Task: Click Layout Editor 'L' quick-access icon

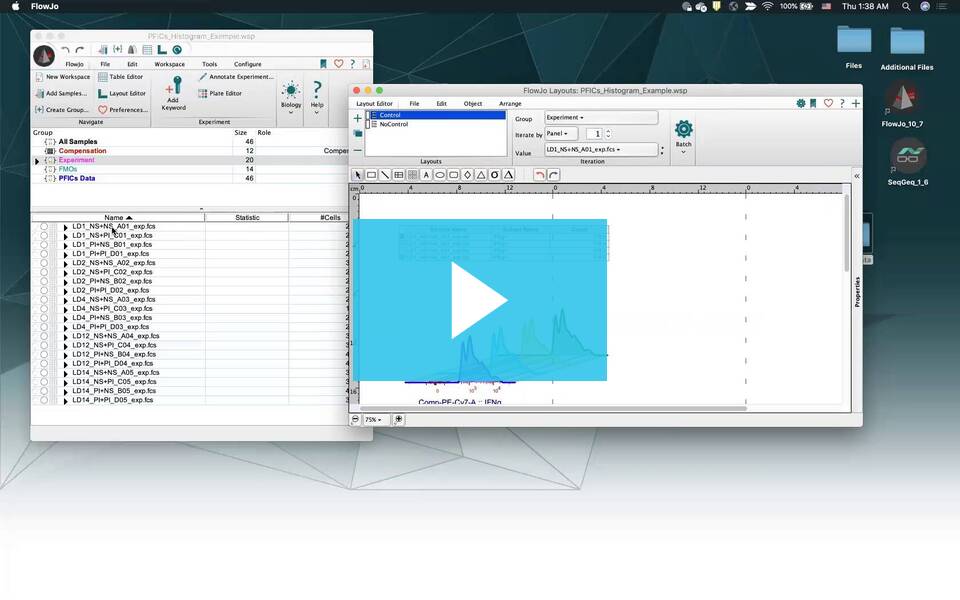Action: (x=162, y=50)
